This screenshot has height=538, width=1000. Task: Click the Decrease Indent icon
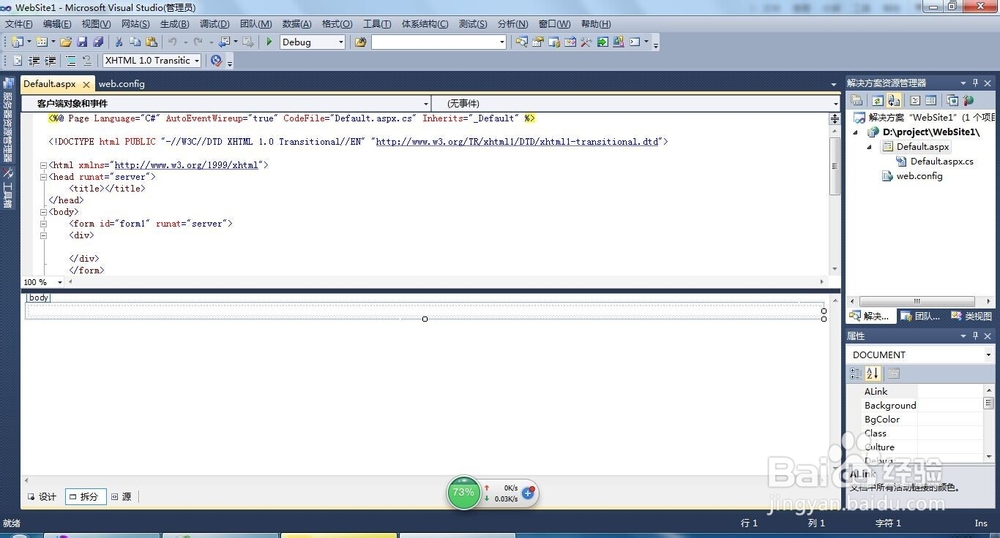click(x=34, y=61)
